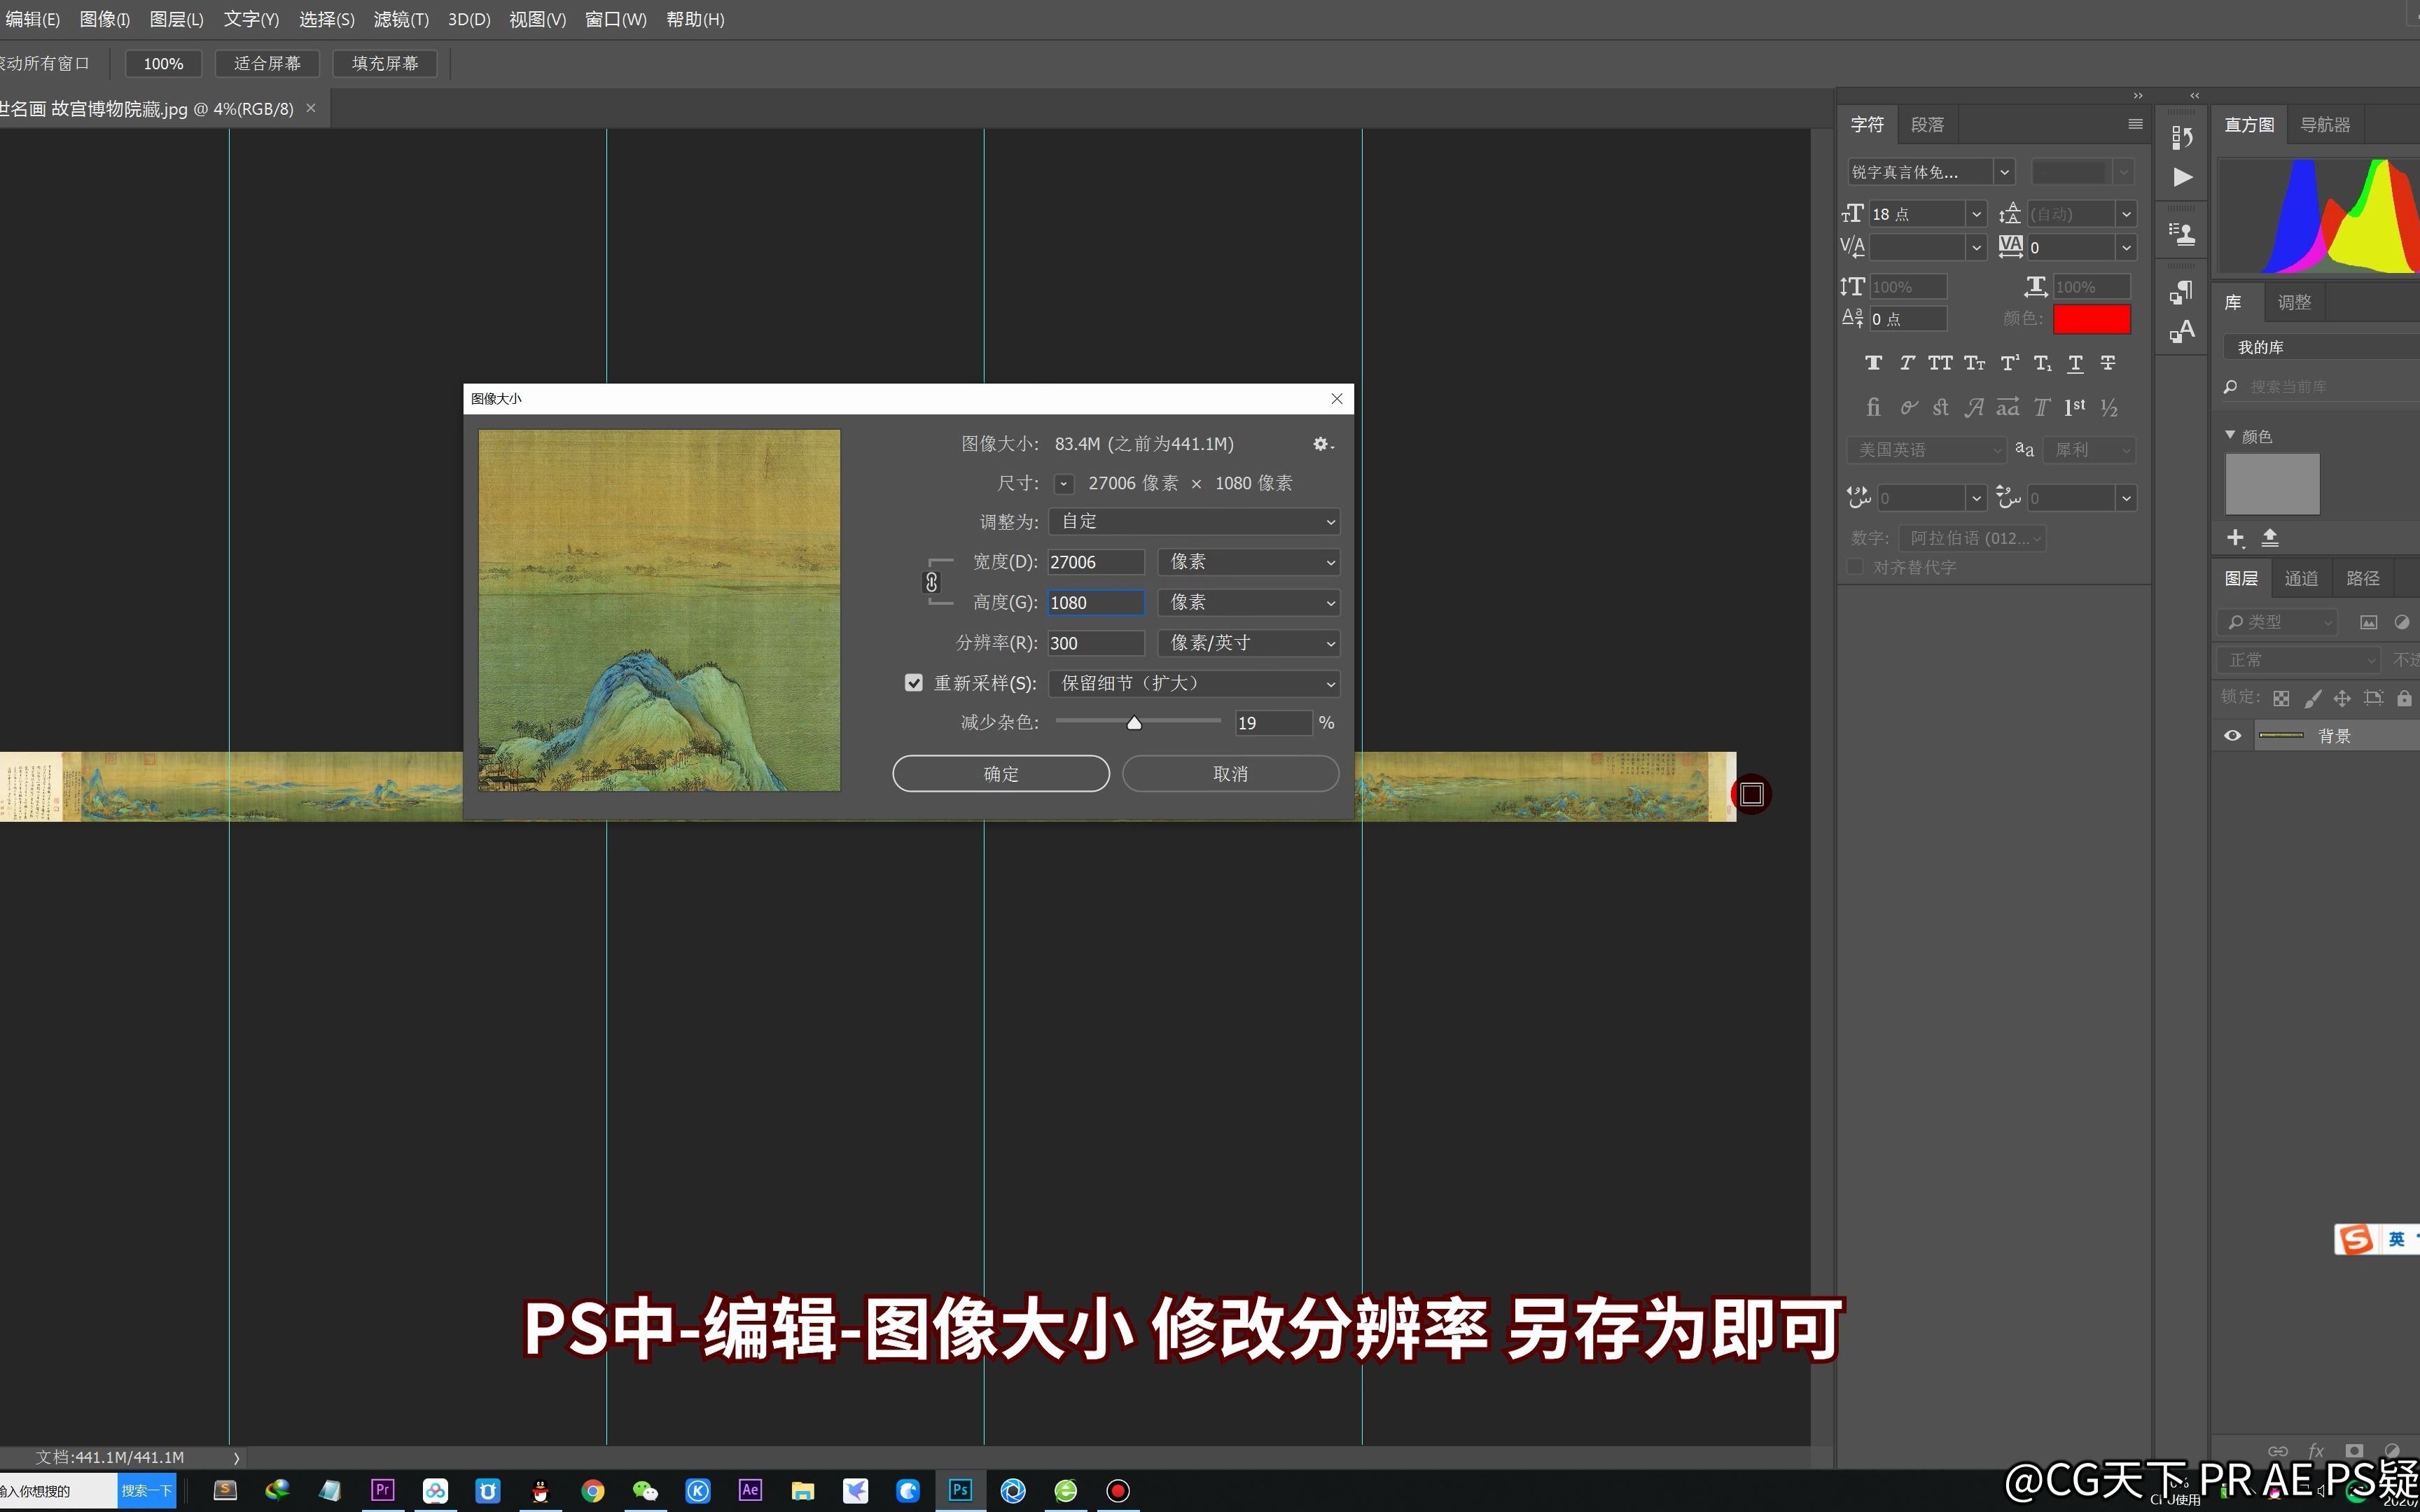
Task: Toggle Strikethrough text style icon
Action: [x=2108, y=363]
